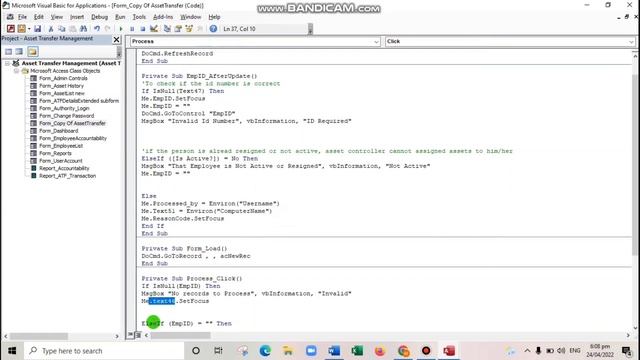640x360 pixels.
Task: Select Form_AssetList new in project tree
Action: pos(62,93)
